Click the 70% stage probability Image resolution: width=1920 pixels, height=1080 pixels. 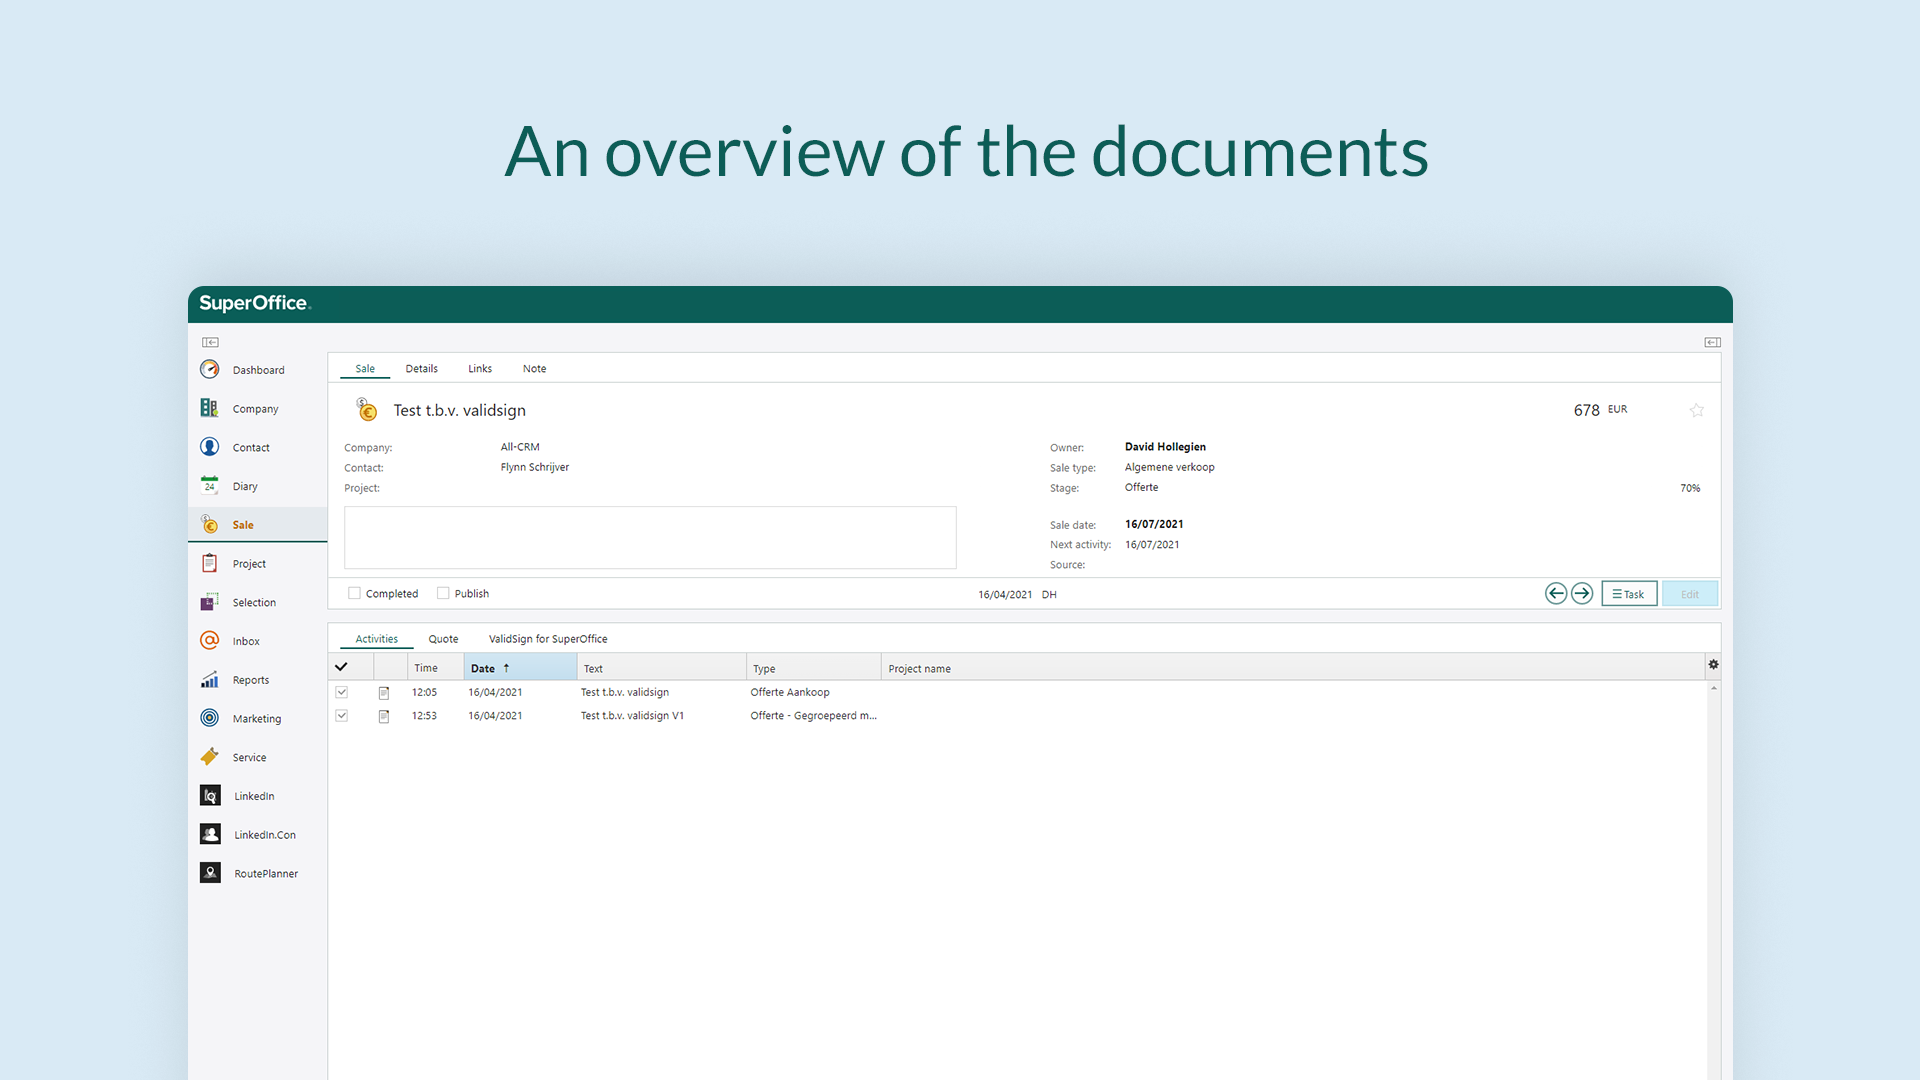[1690, 488]
